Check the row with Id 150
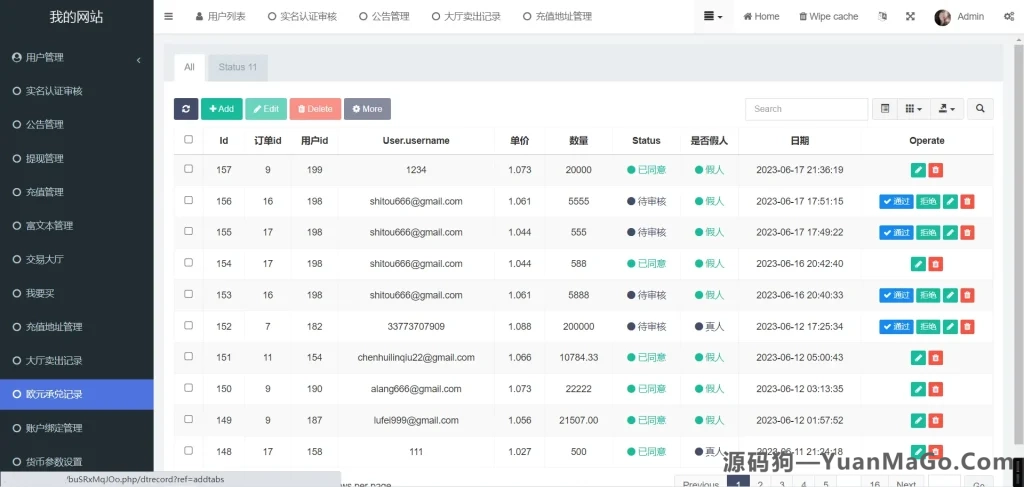 tap(189, 388)
